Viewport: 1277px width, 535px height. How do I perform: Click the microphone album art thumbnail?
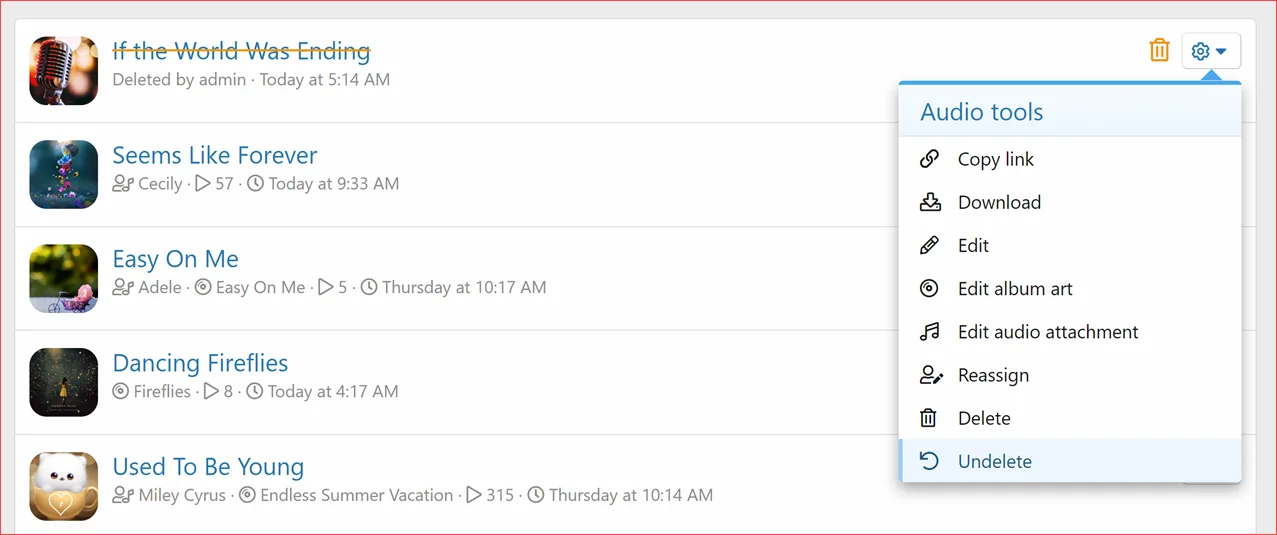(64, 71)
